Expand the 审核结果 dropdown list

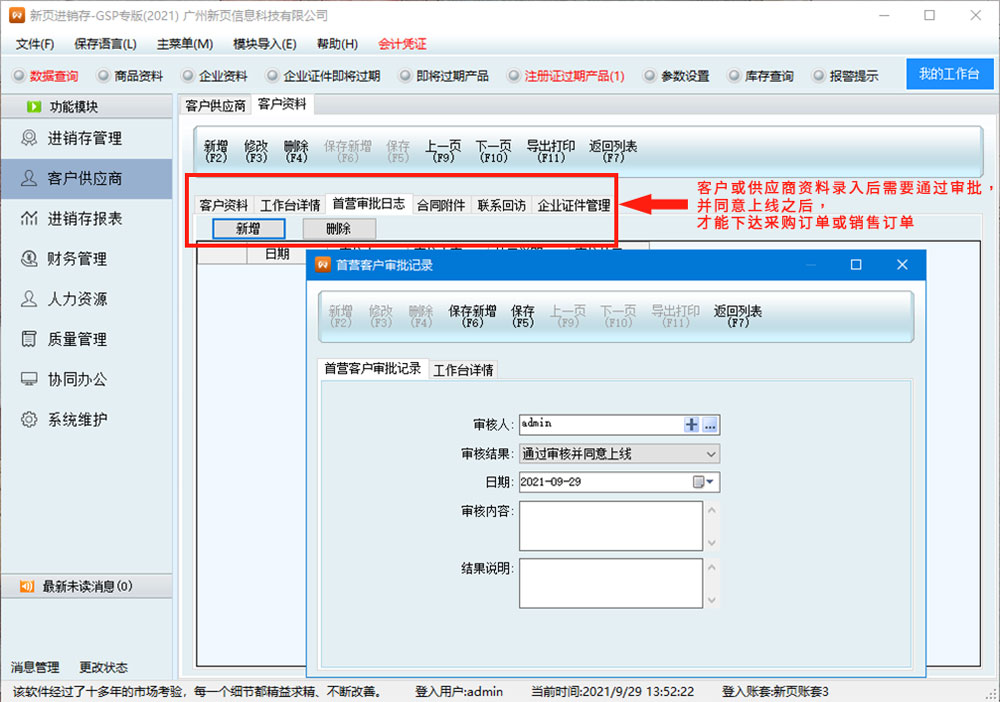710,454
